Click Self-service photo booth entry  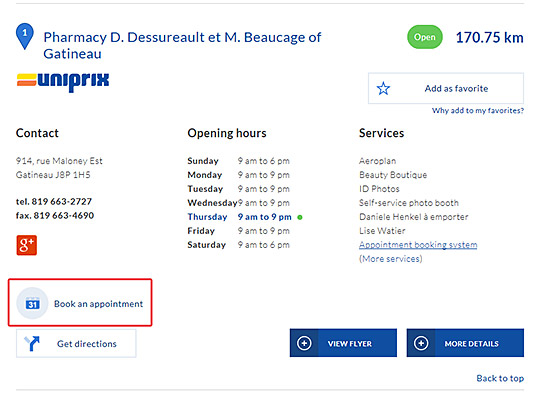coord(409,203)
